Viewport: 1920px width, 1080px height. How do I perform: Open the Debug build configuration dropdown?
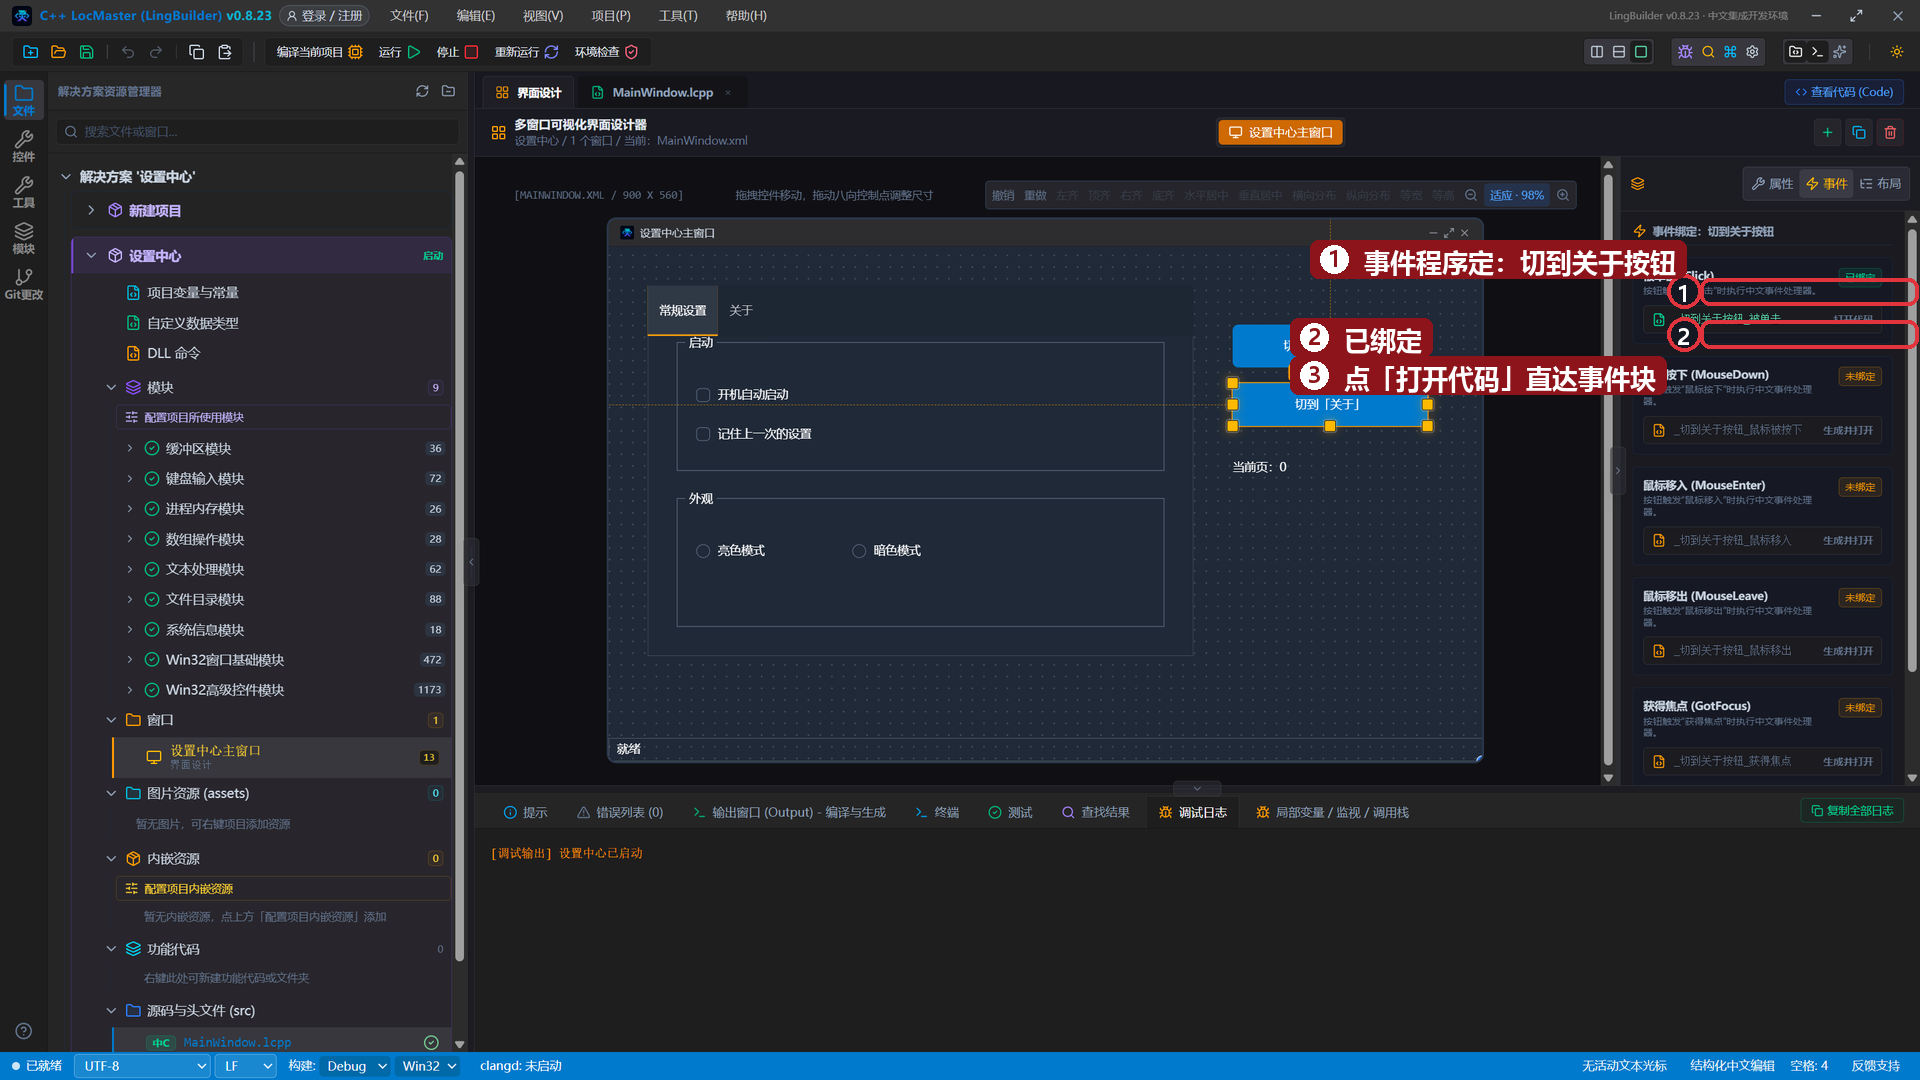(356, 1066)
